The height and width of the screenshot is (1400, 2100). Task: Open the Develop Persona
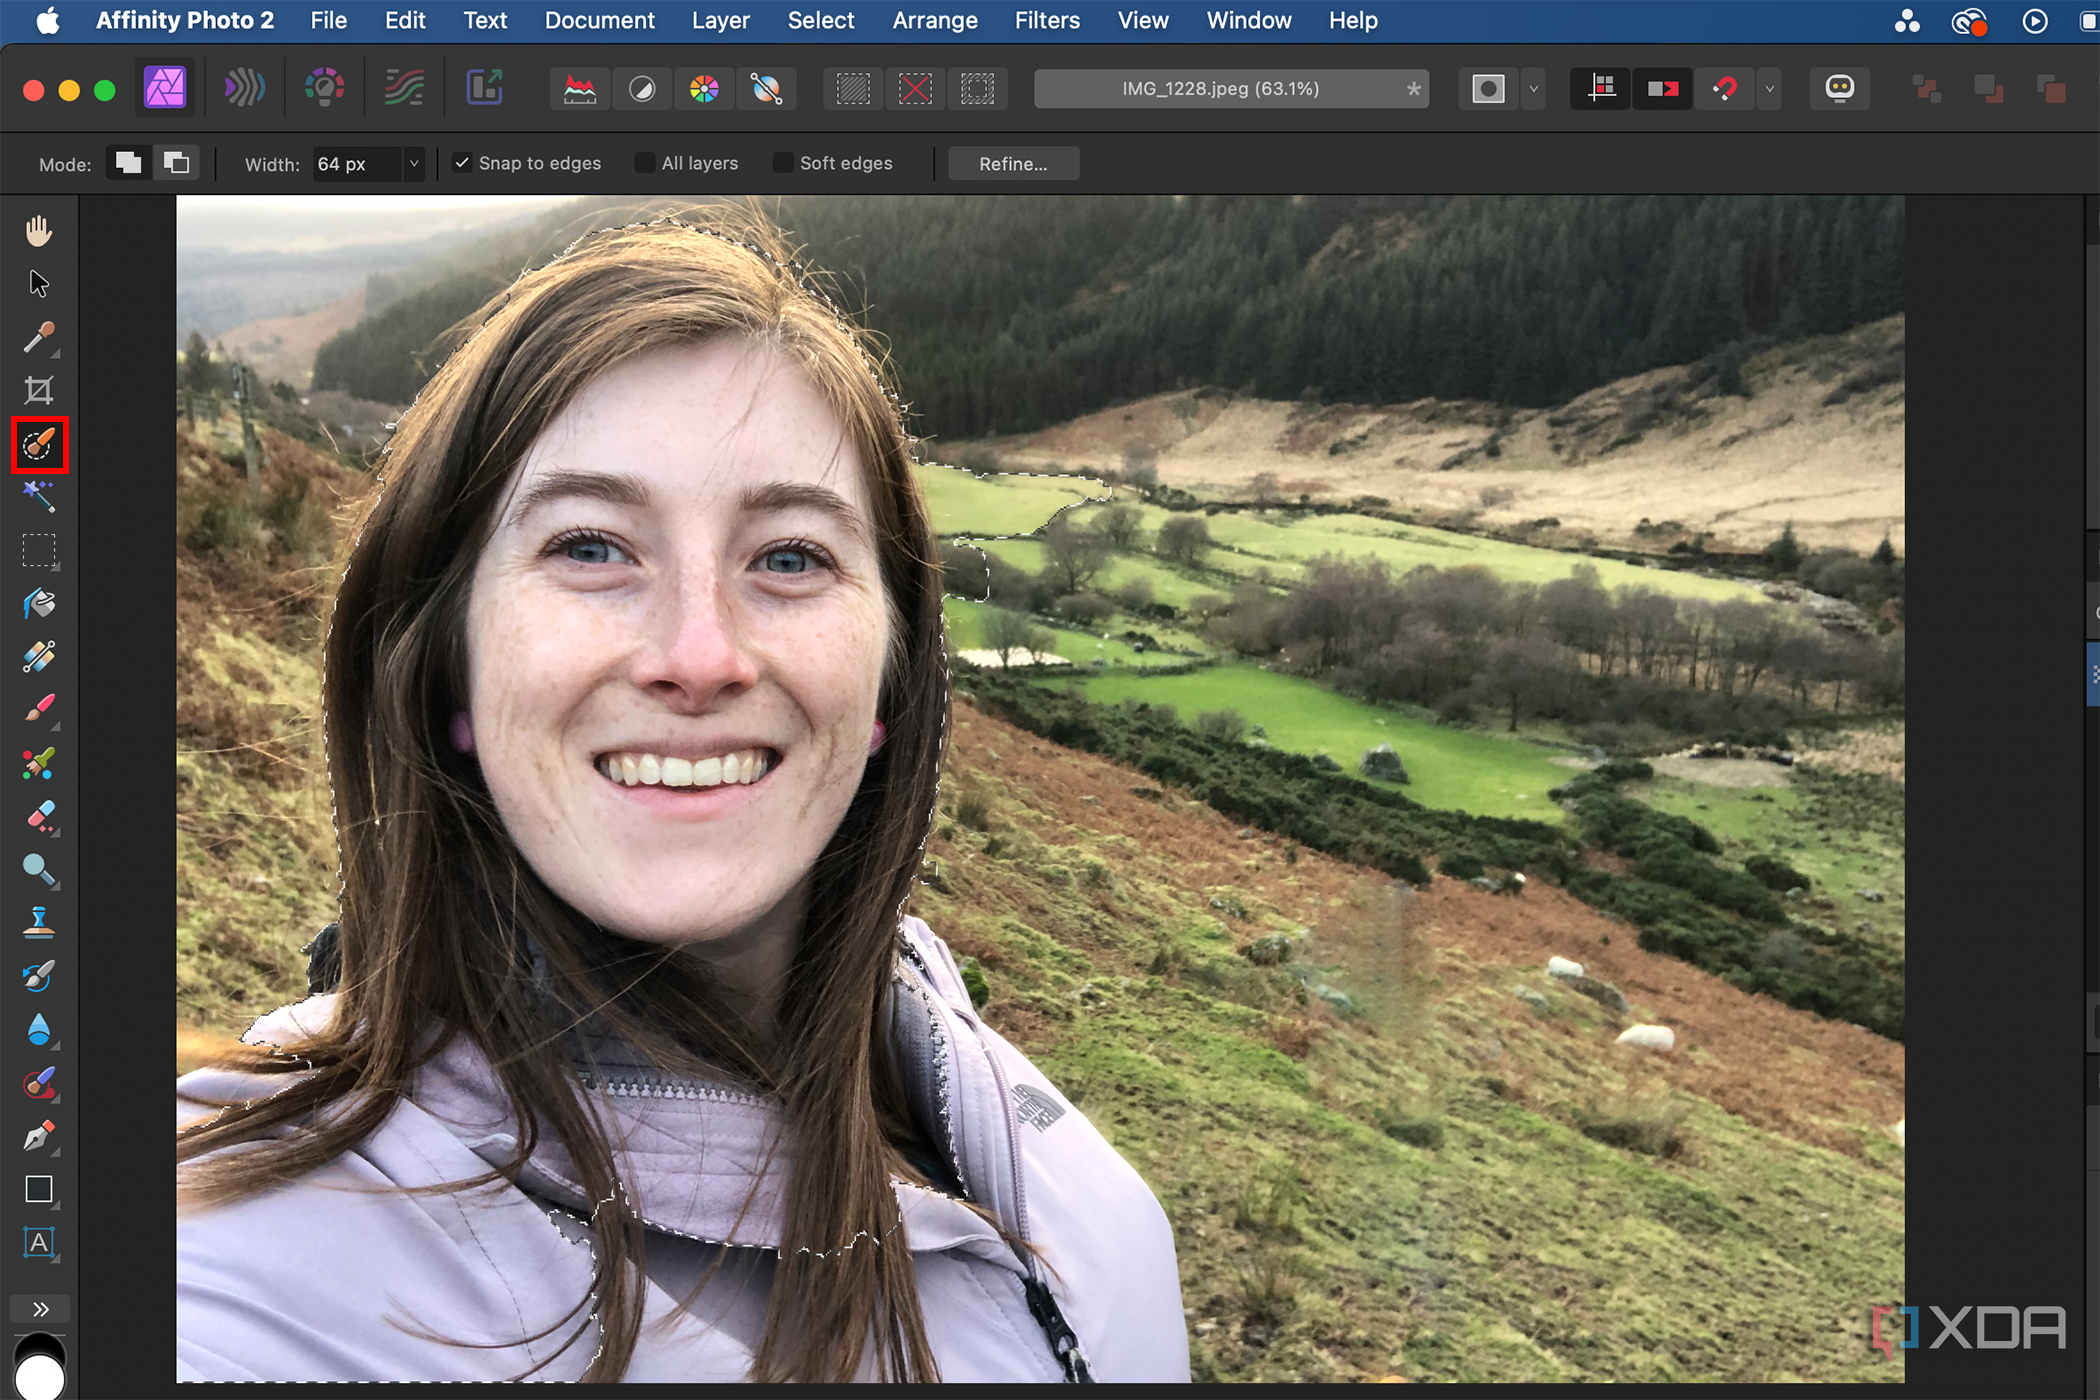click(x=324, y=89)
